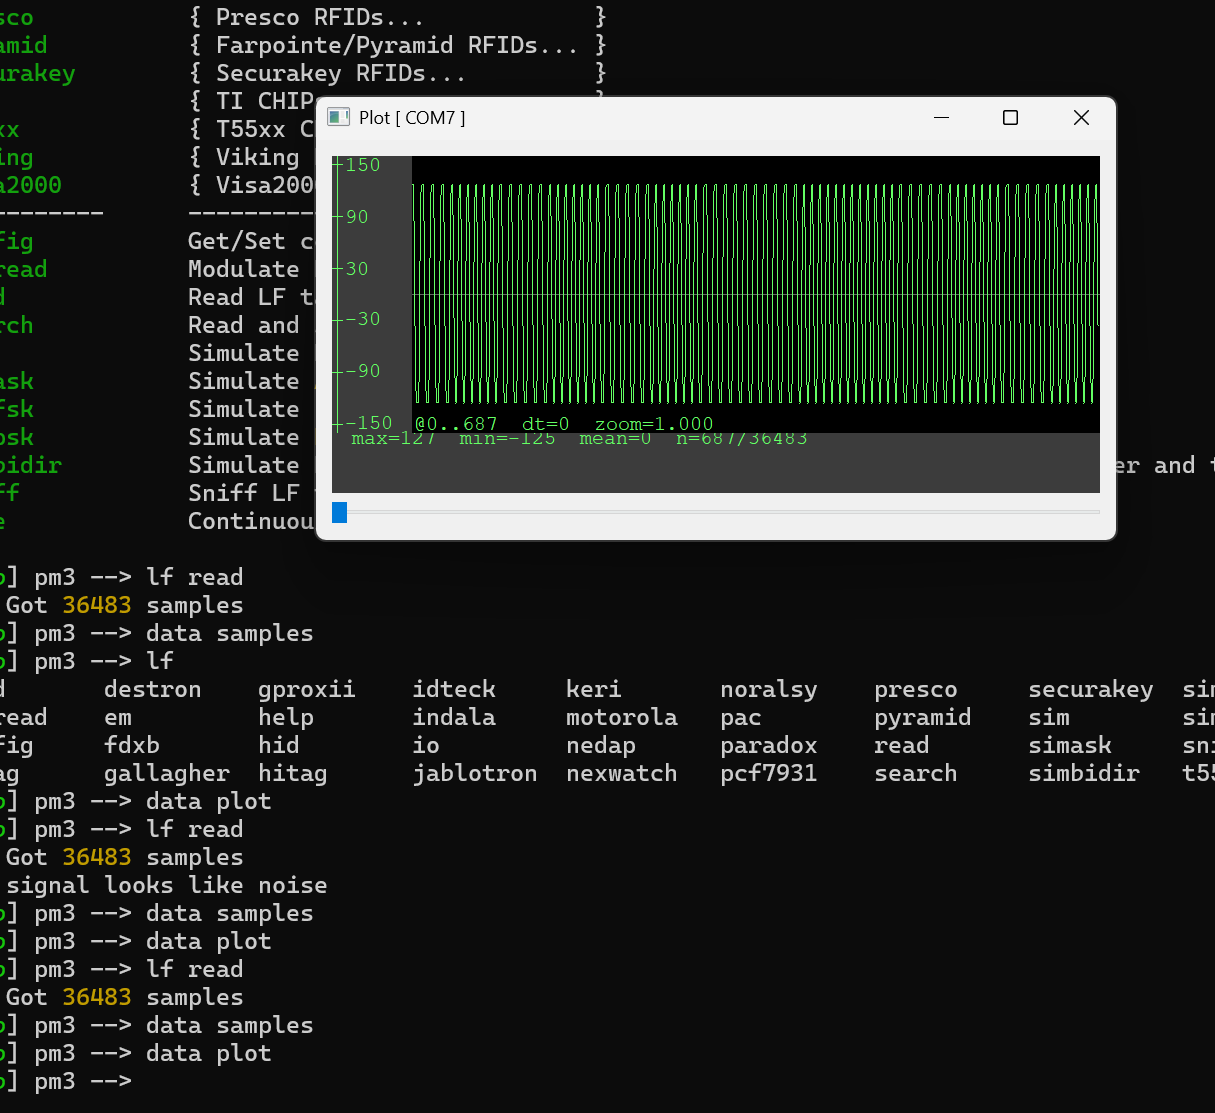Click 'fdxb' in the lf command list
Image resolution: width=1215 pixels, height=1113 pixels.
[132, 746]
